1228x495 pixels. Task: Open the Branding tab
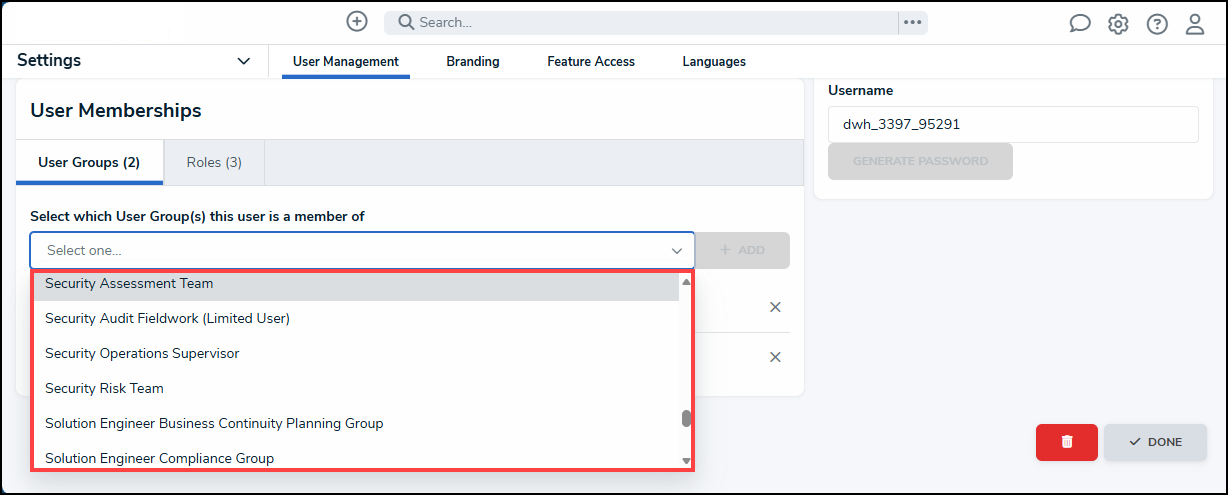(473, 61)
